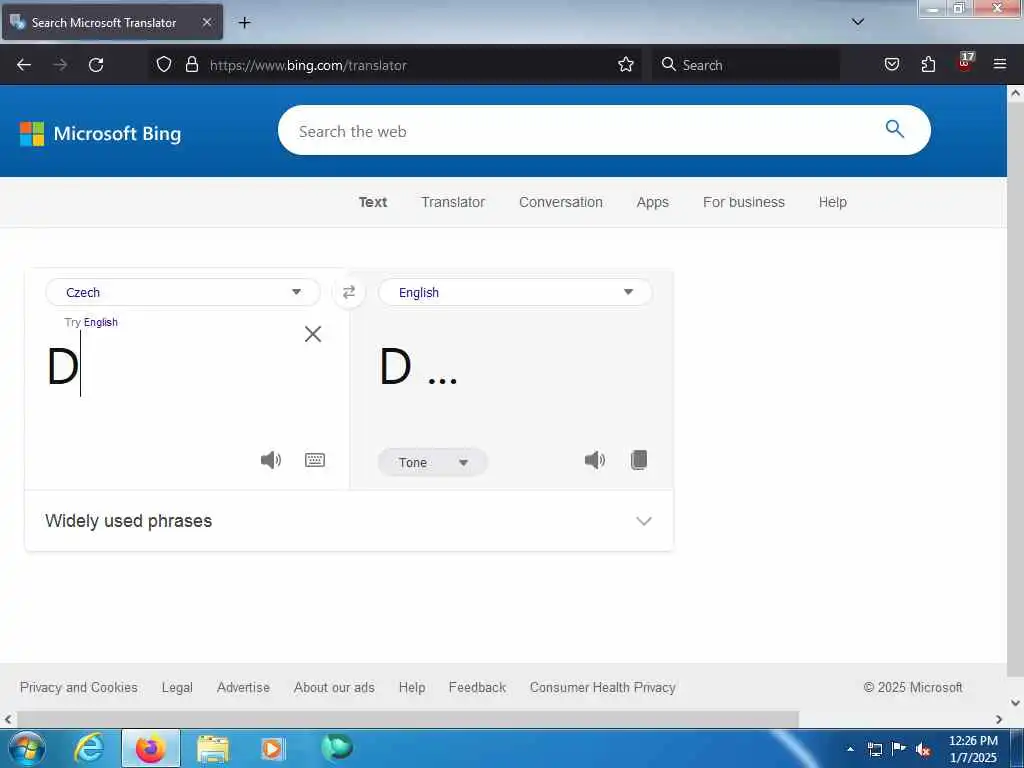The image size is (1024, 768).
Task: Open the Conversation menu item
Action: (x=560, y=202)
